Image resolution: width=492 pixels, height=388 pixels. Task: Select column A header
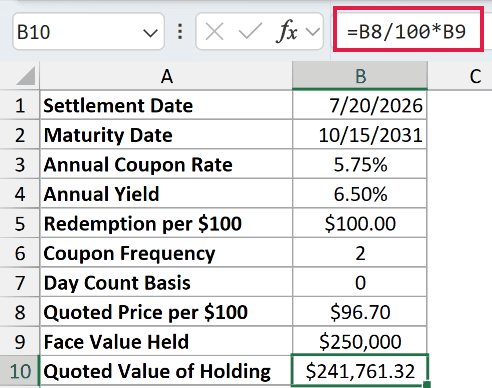(166, 76)
